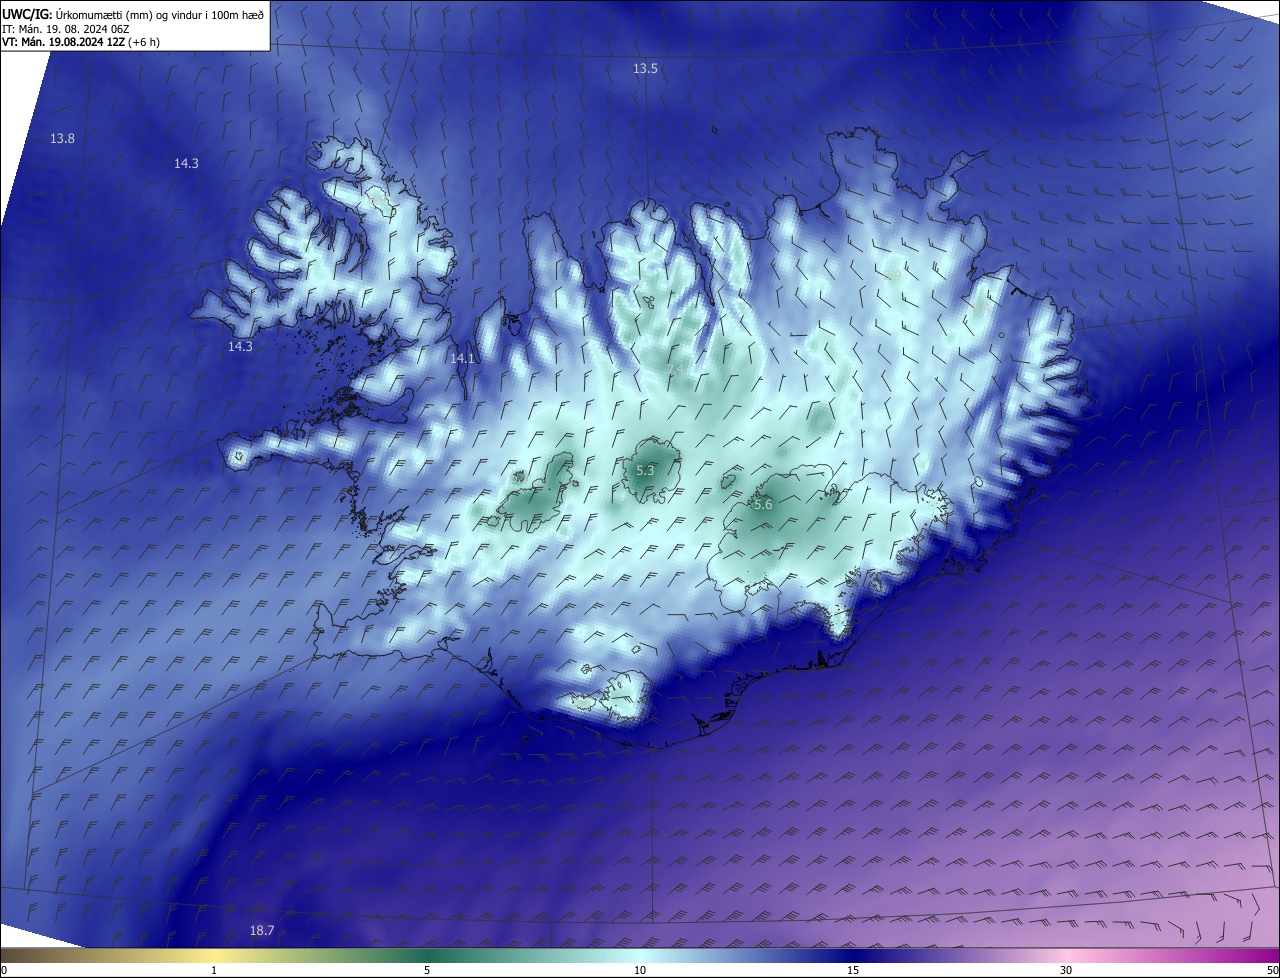Screen dimensions: 1280x978
Task: Click the color scale label 1
Action: tap(214, 970)
